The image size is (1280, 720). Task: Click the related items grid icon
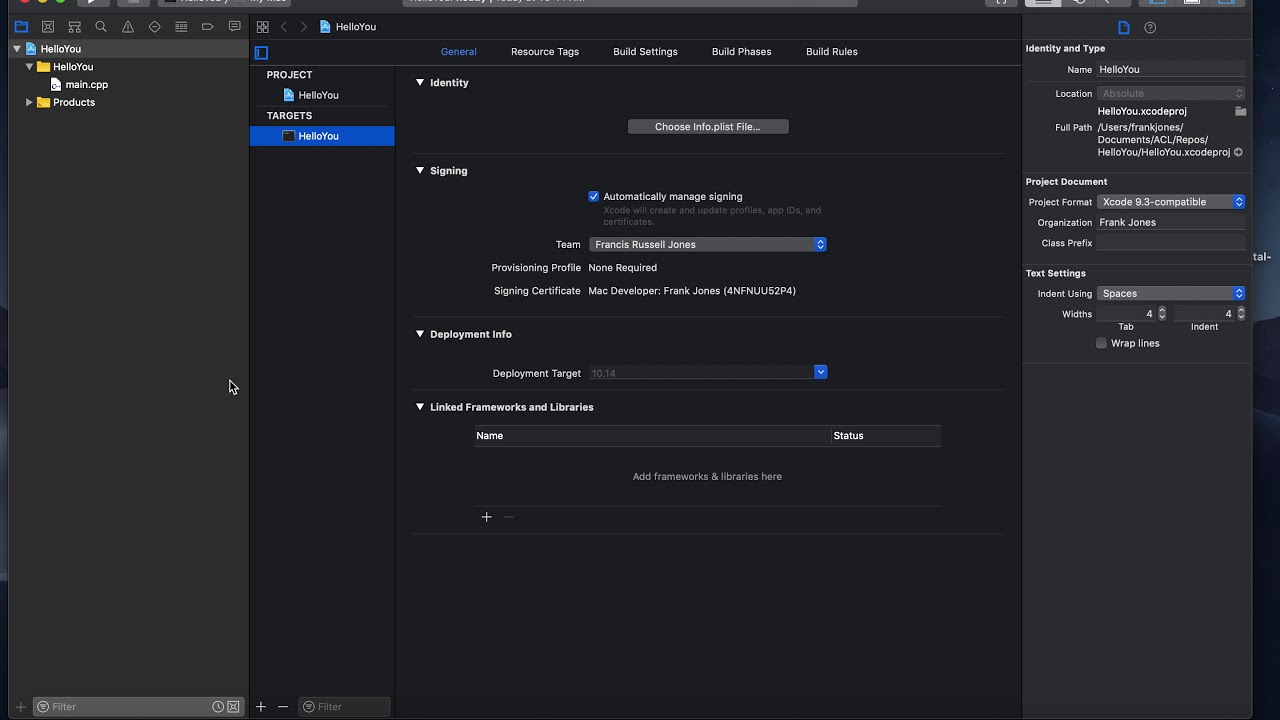click(x=262, y=27)
